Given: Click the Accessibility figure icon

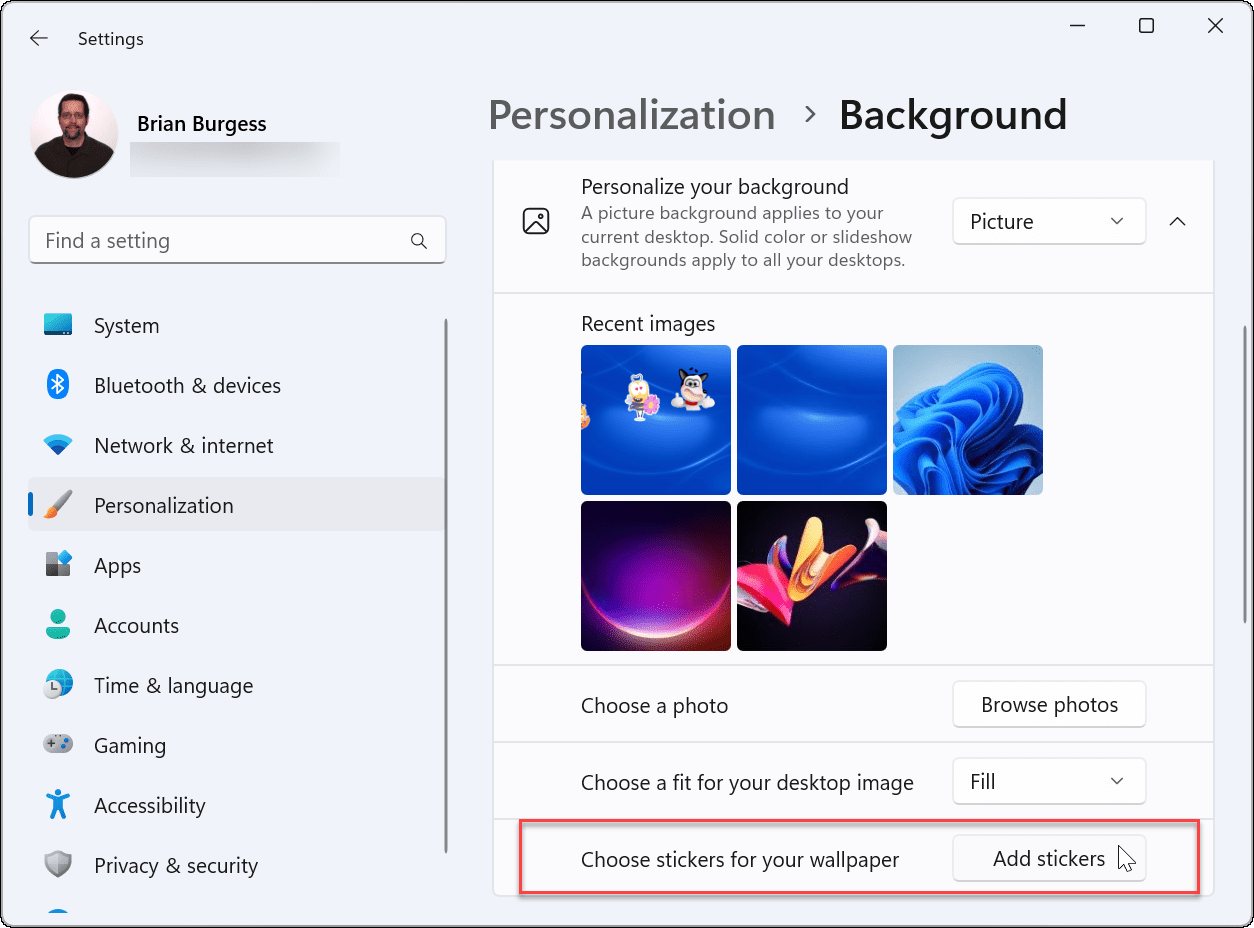Looking at the screenshot, I should click(58, 805).
